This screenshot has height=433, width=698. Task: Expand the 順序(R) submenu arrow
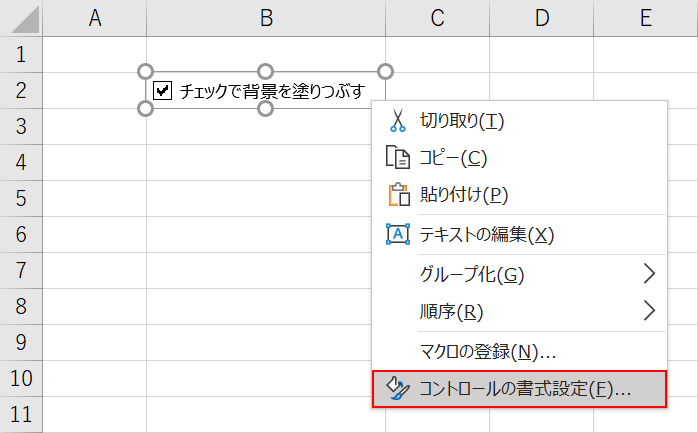click(x=649, y=311)
